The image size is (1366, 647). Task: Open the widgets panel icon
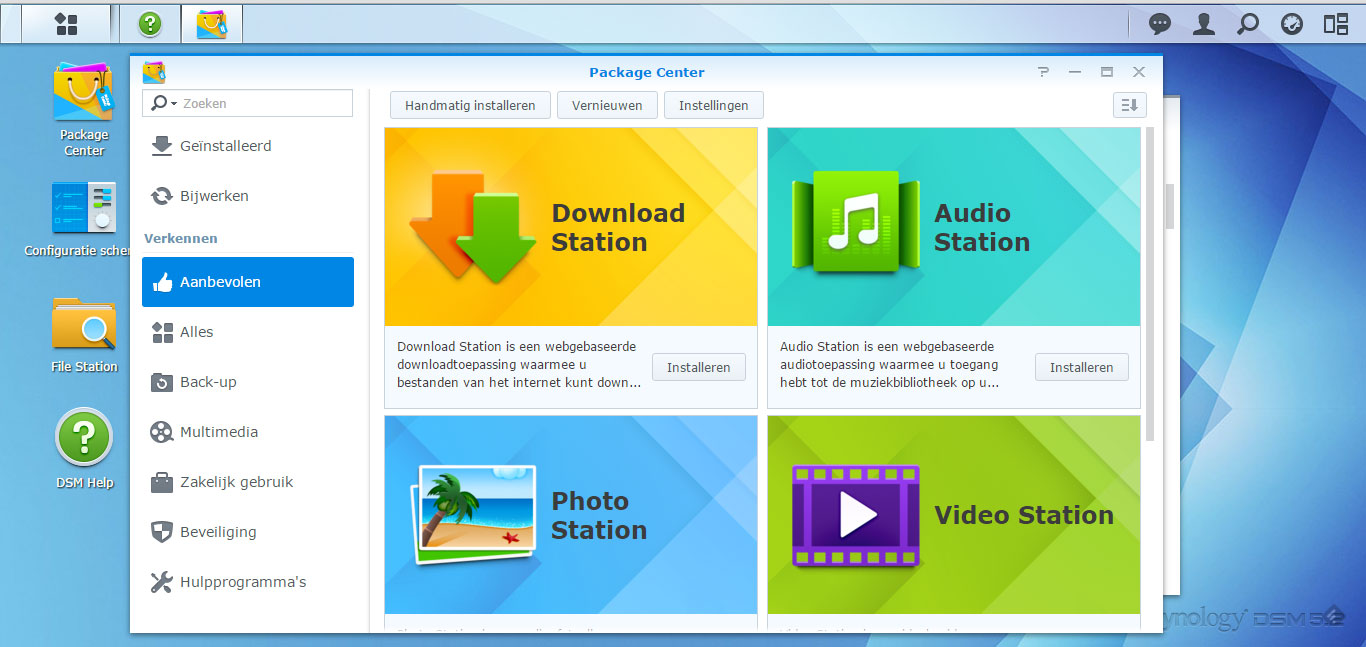(1336, 24)
